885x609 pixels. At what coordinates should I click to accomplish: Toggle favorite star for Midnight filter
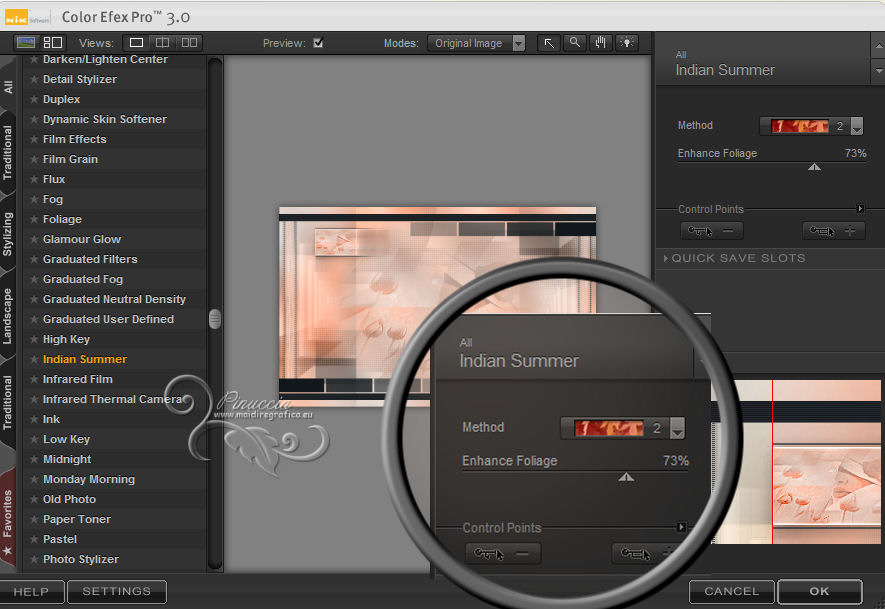point(34,459)
